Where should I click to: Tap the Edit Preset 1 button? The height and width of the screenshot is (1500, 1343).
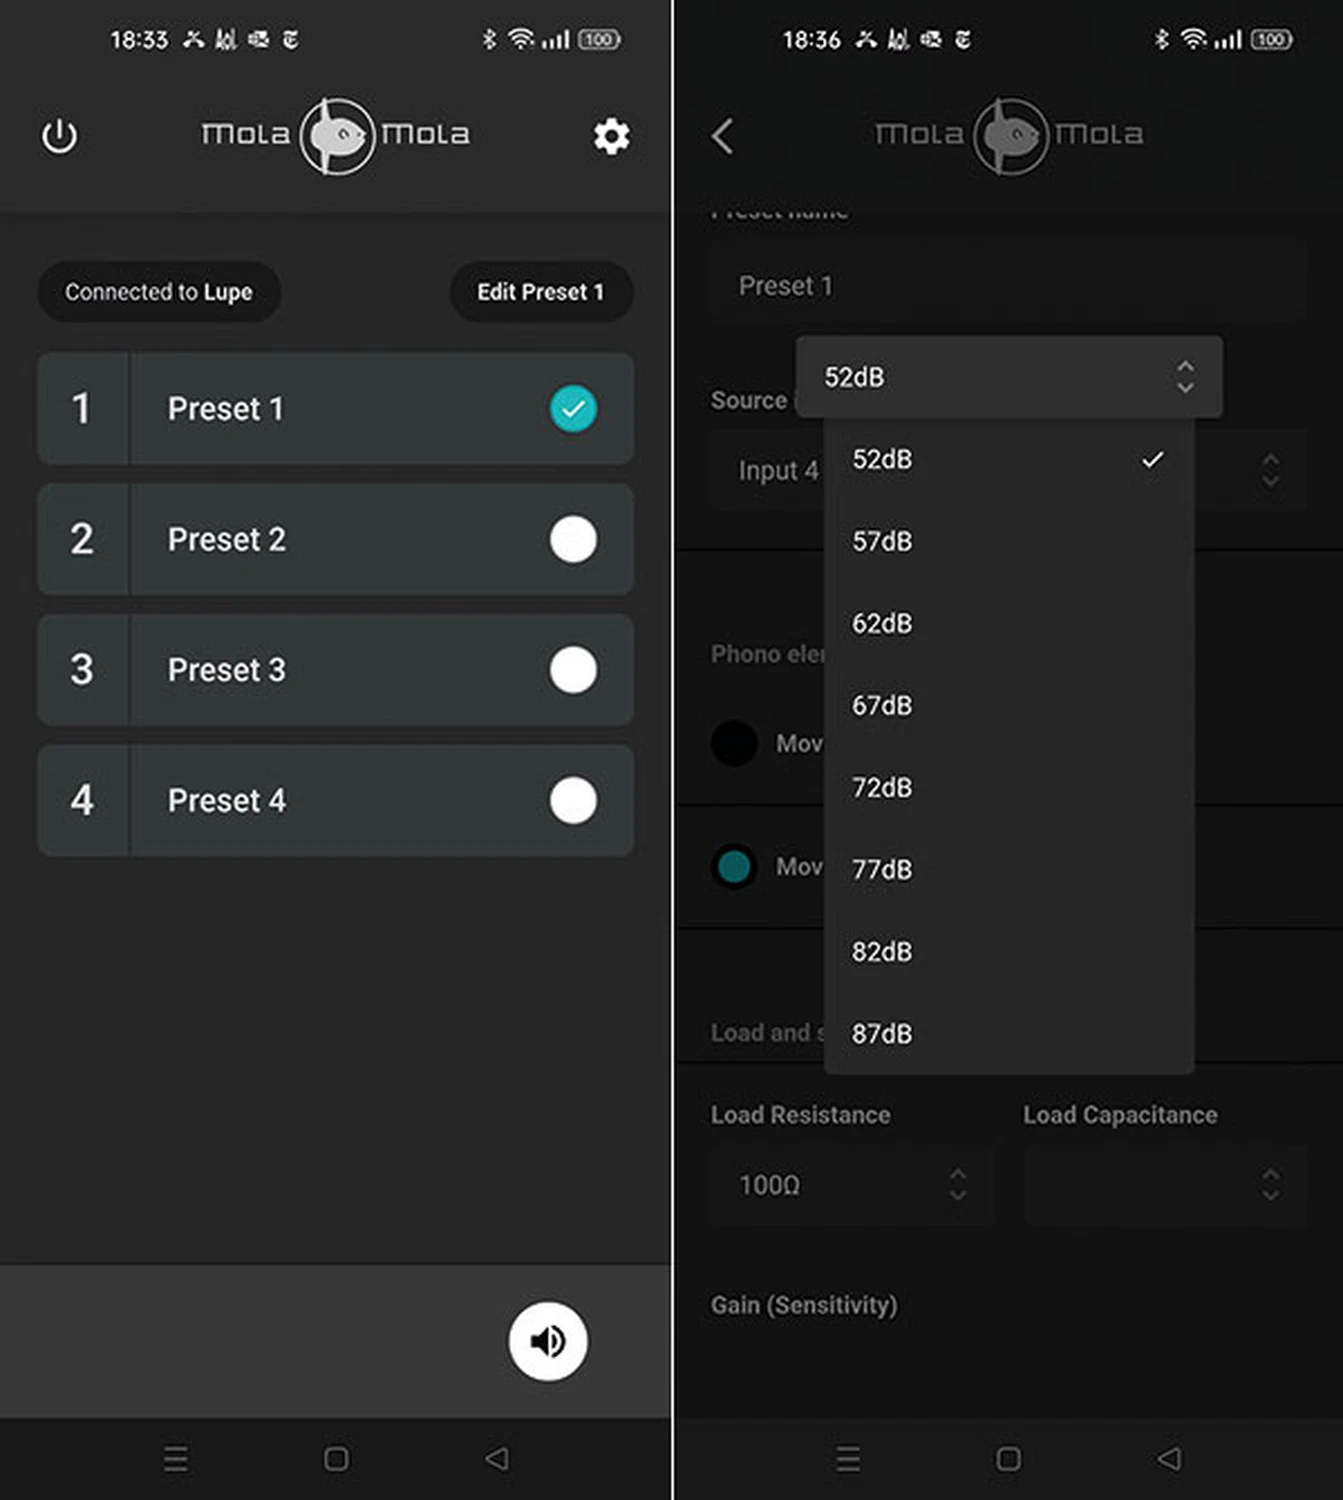pos(540,292)
